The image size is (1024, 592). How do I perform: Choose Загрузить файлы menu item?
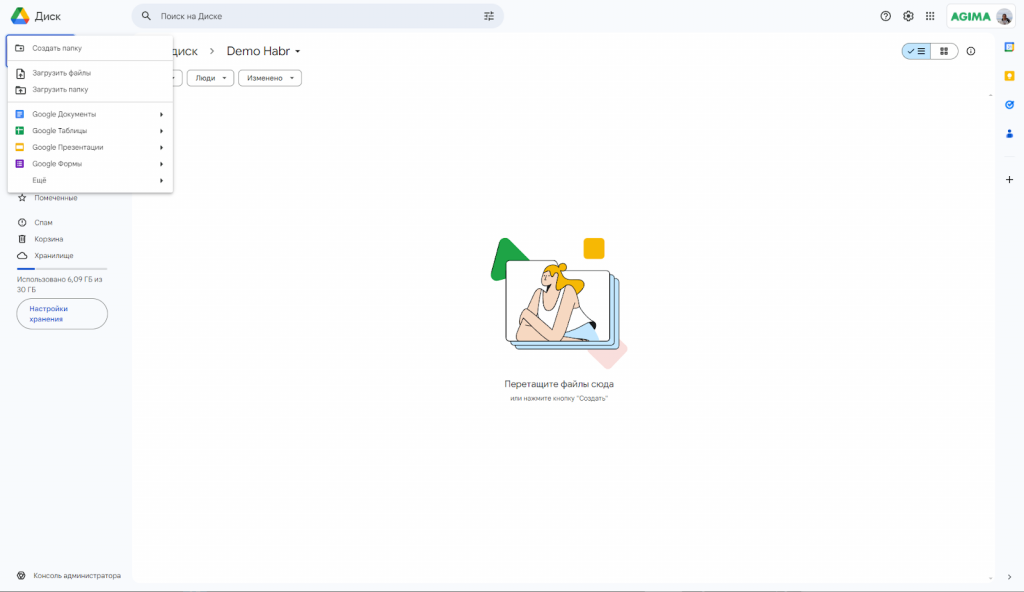(61, 73)
